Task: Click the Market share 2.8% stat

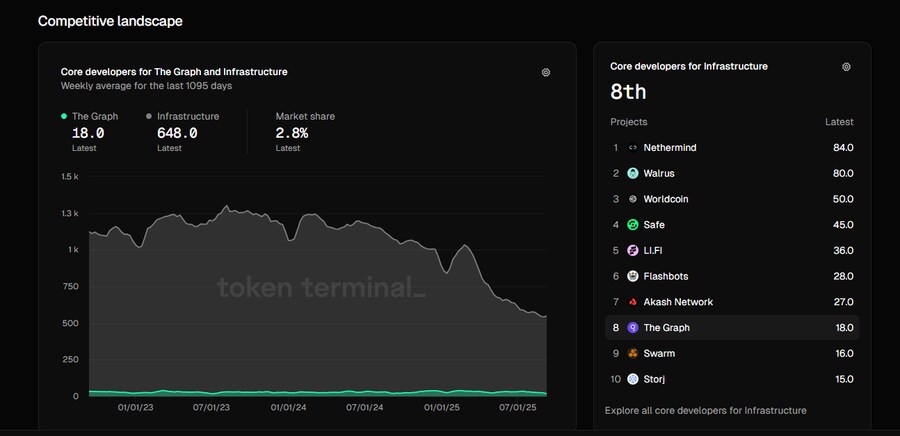Action: point(292,133)
